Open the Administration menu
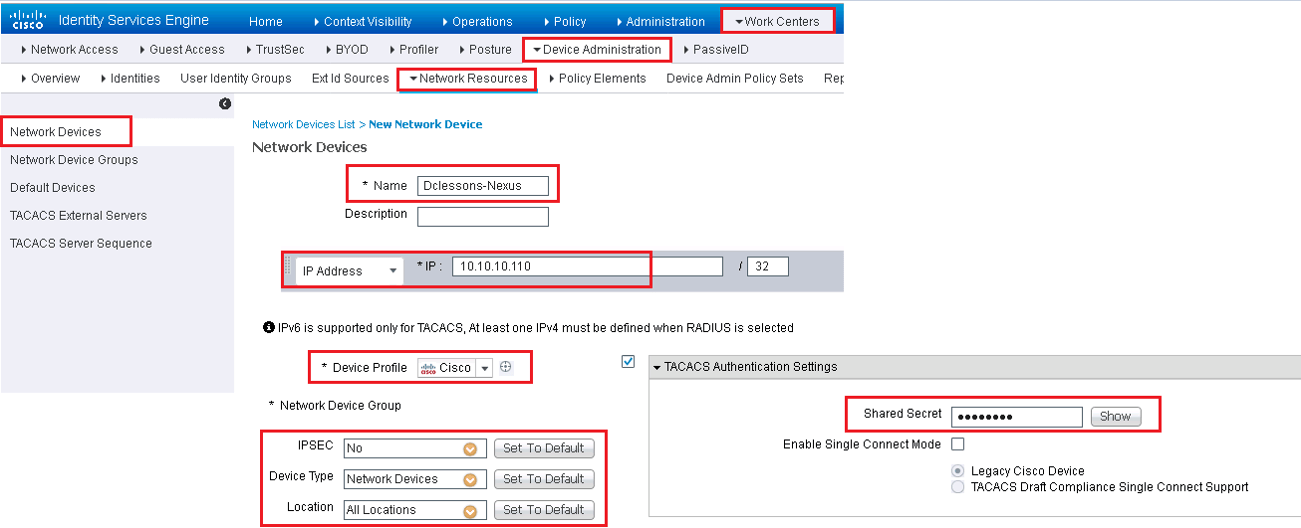 pyautogui.click(x=661, y=21)
